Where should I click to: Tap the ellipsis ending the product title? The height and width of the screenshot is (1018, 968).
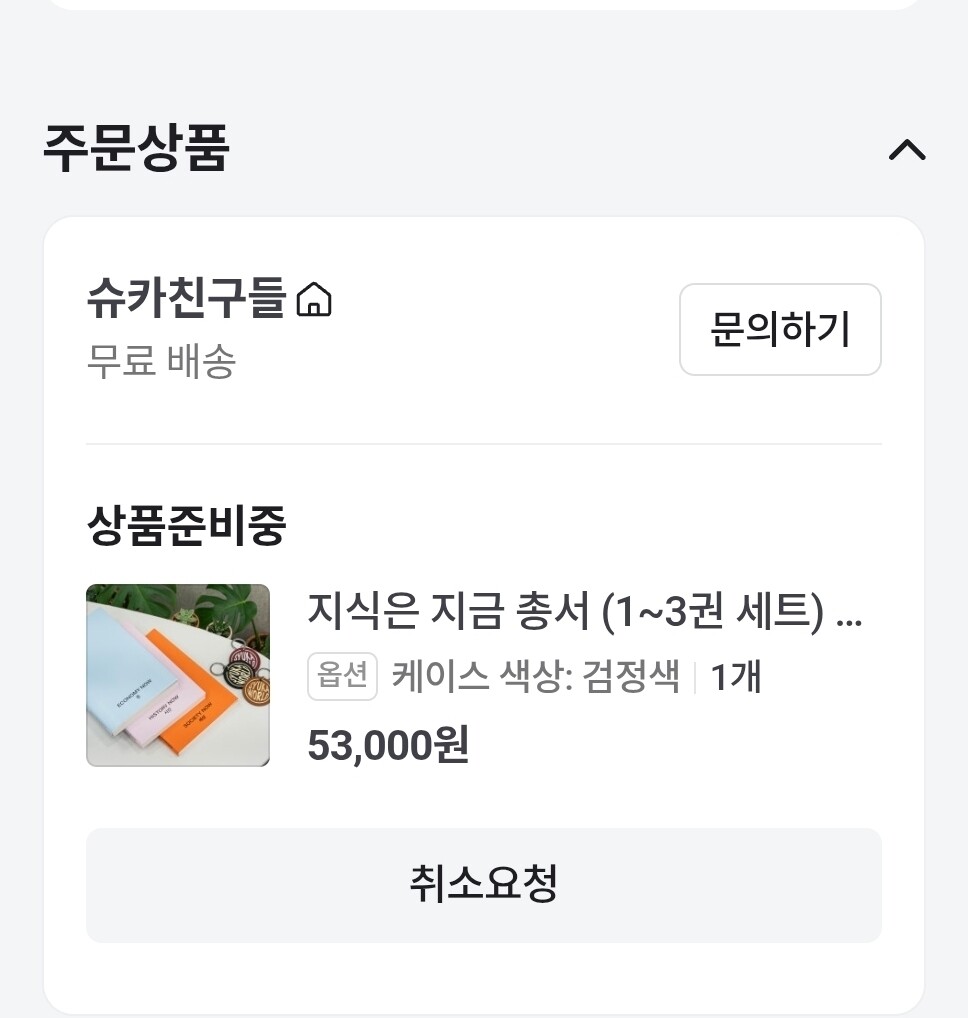tap(848, 611)
